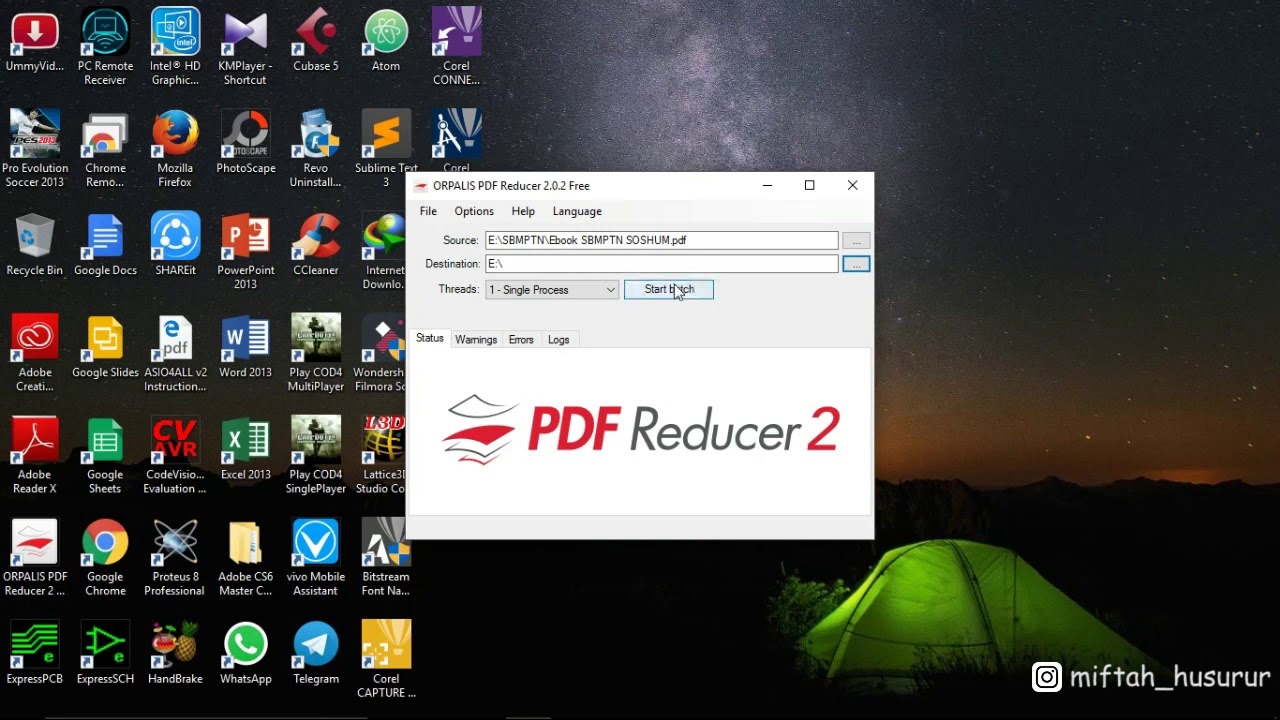Open WhatsApp desktop icon

coord(245,653)
